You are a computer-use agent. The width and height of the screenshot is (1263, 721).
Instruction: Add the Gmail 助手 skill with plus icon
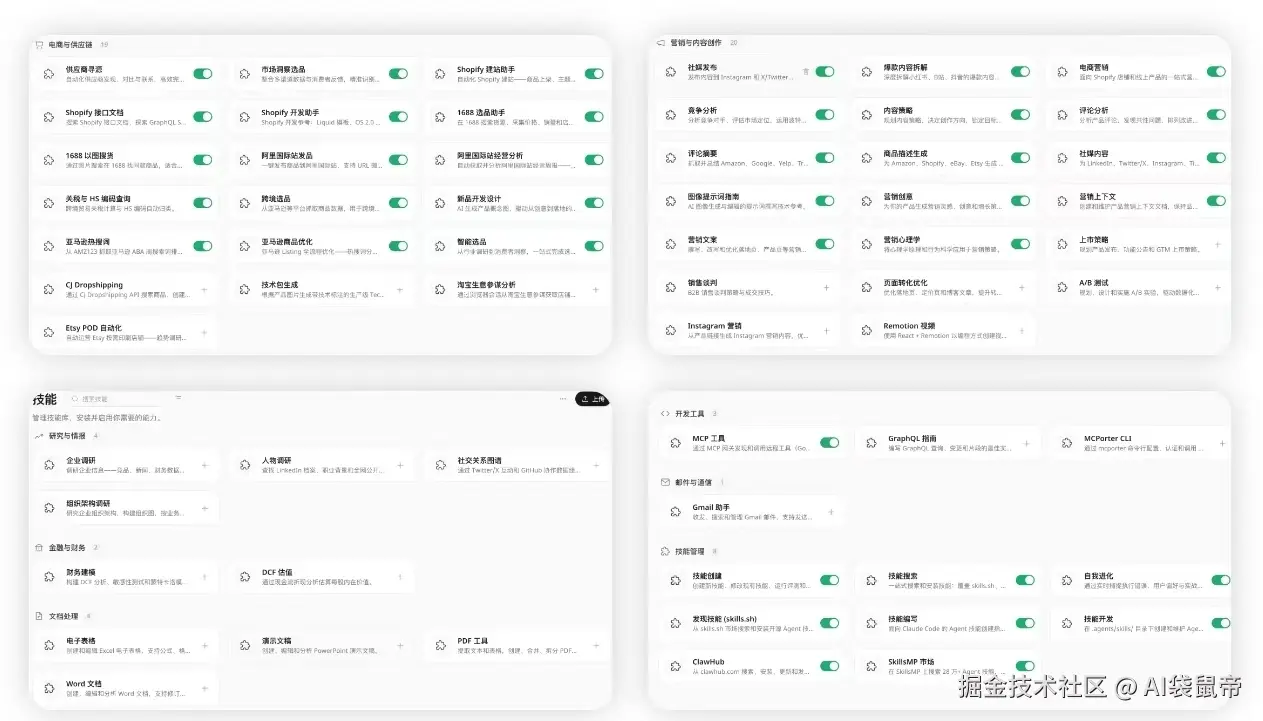[830, 512]
